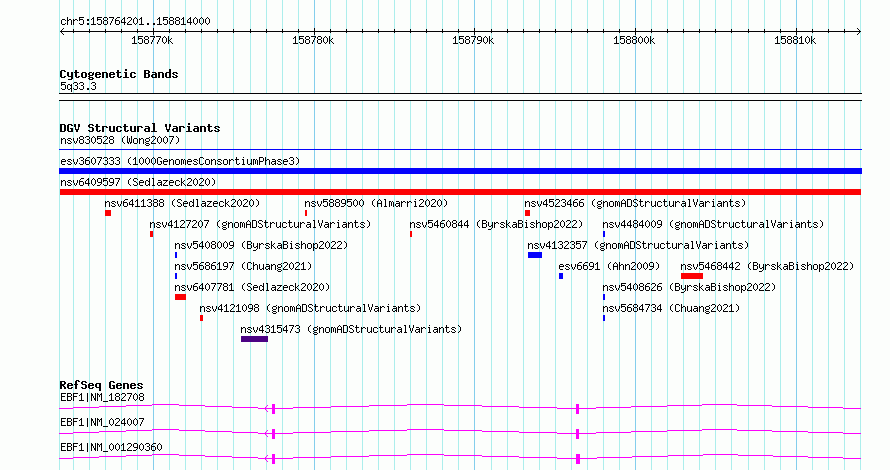
Task: Open nsv5408626 (ByrskaBishop2022) label
Action: pos(689,287)
